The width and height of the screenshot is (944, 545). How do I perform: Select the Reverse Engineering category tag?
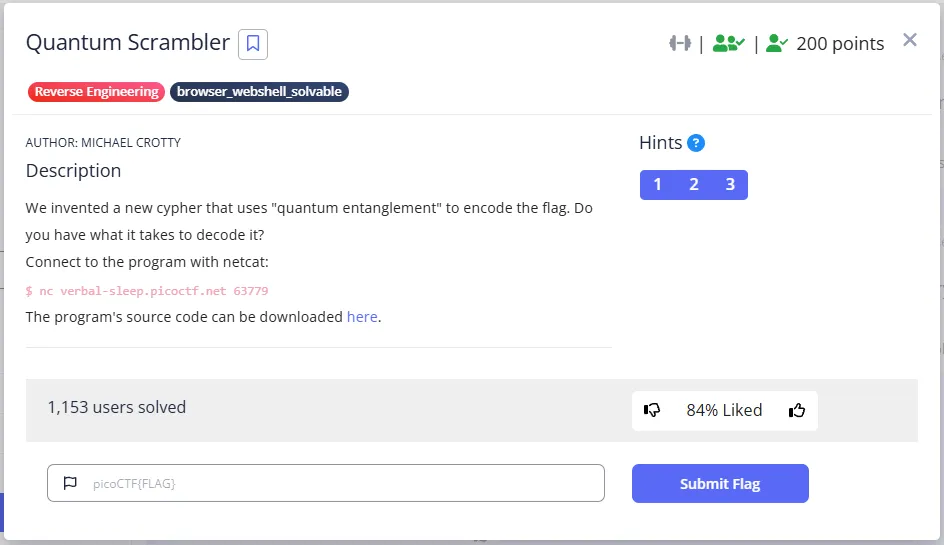[96, 92]
